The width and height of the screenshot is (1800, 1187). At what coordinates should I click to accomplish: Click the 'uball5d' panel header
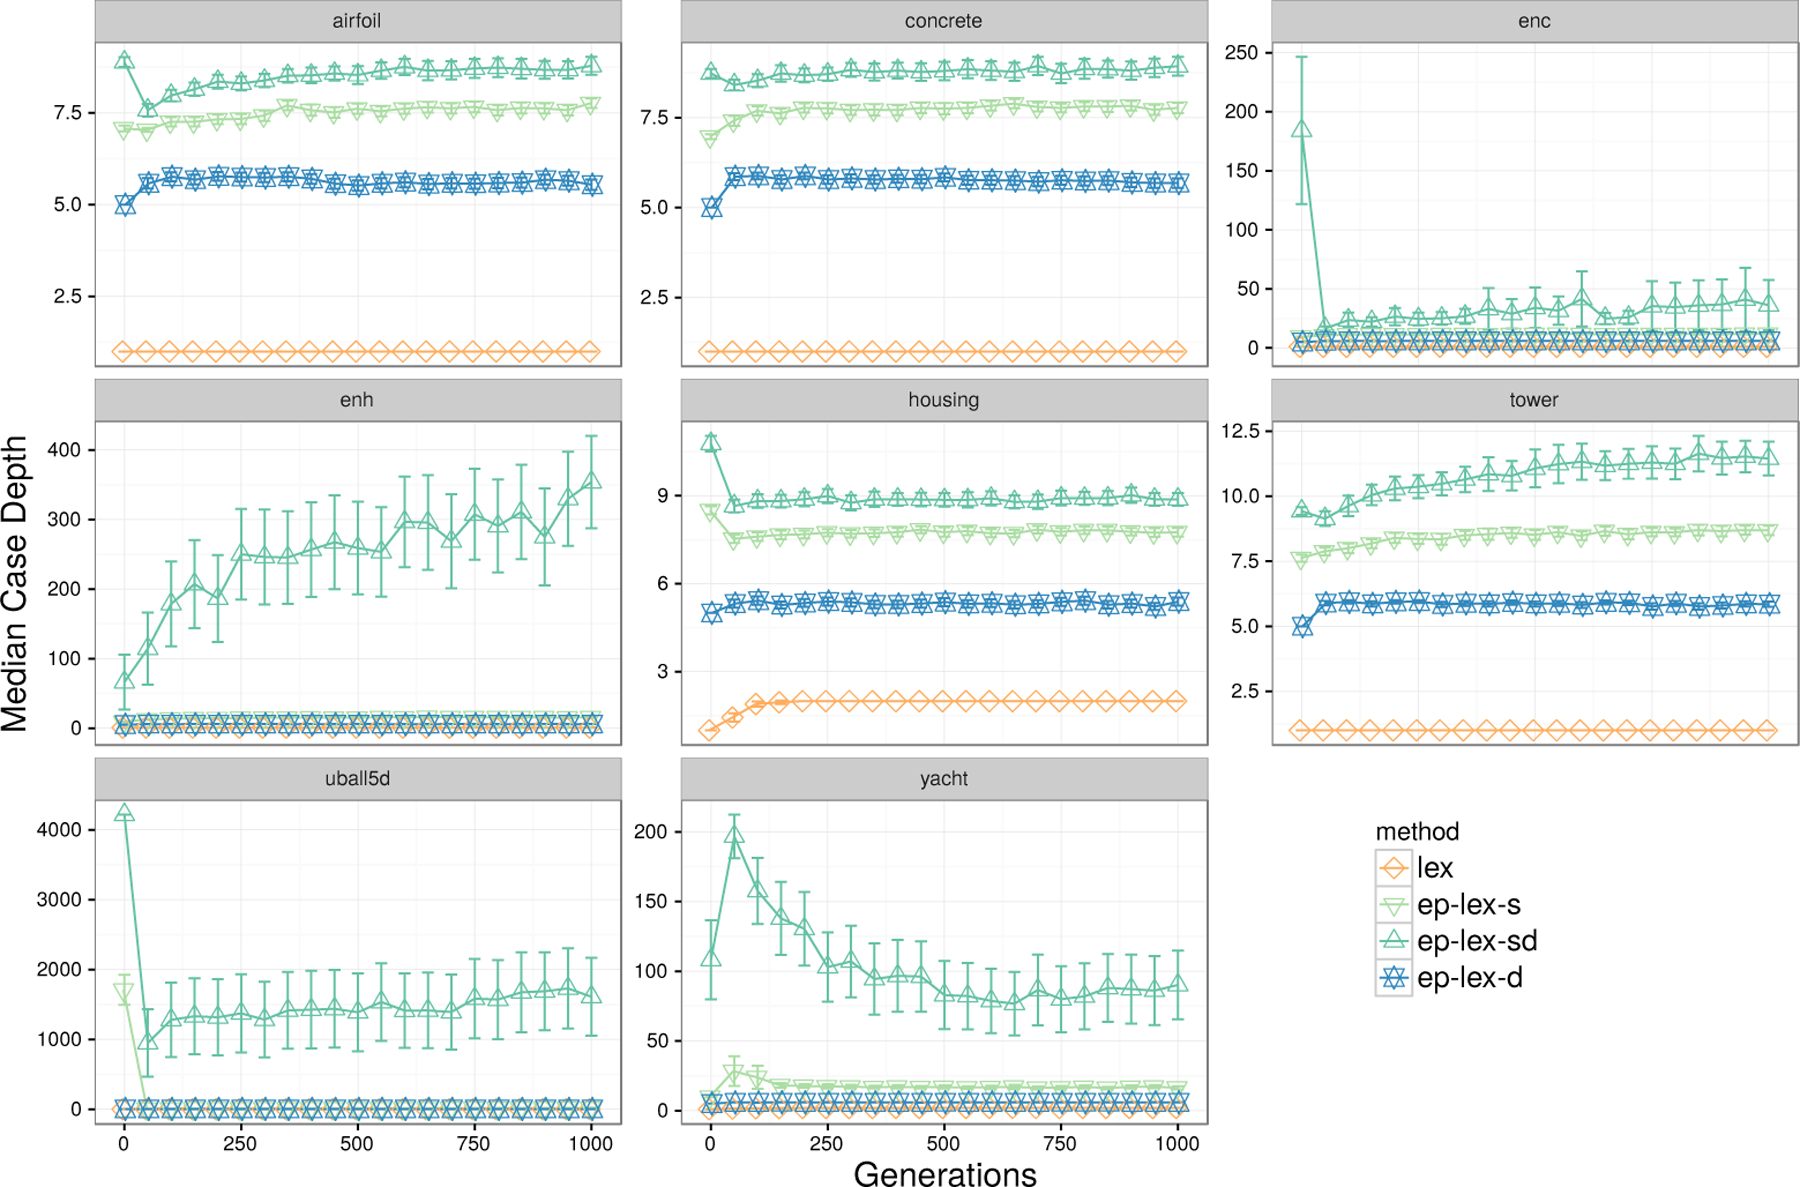tap(358, 779)
